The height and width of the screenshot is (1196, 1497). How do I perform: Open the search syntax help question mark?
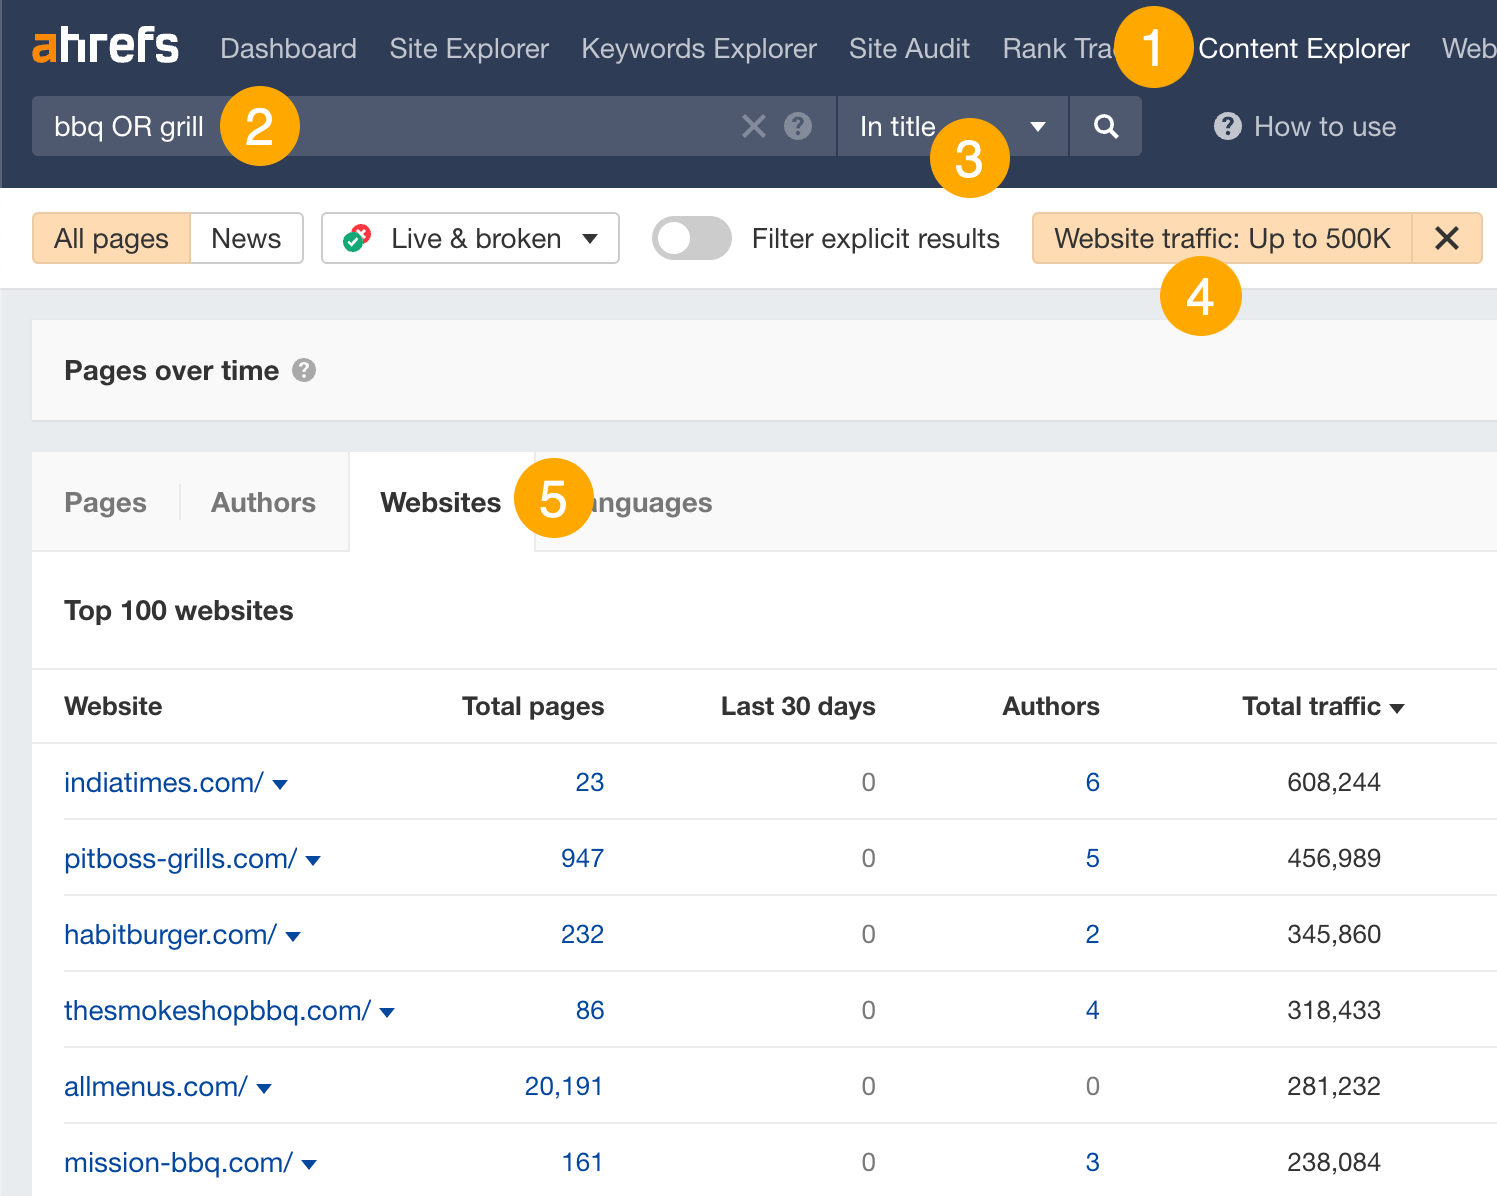click(797, 126)
